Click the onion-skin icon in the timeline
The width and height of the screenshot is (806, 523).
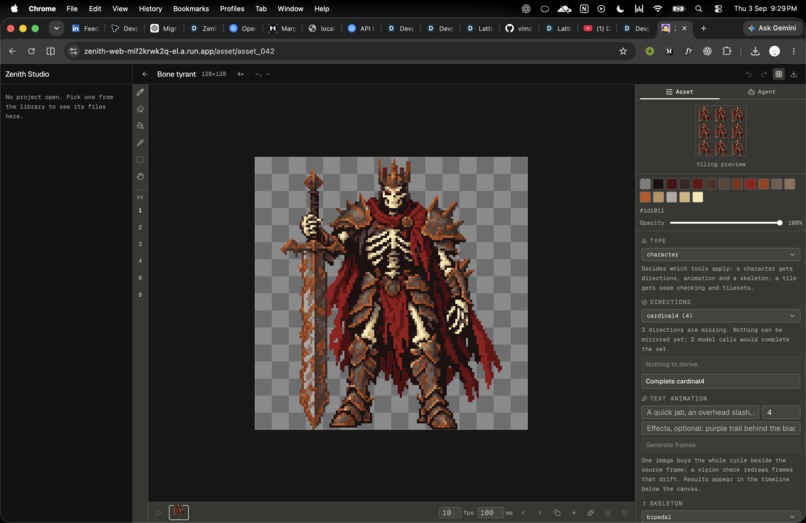[x=608, y=513]
